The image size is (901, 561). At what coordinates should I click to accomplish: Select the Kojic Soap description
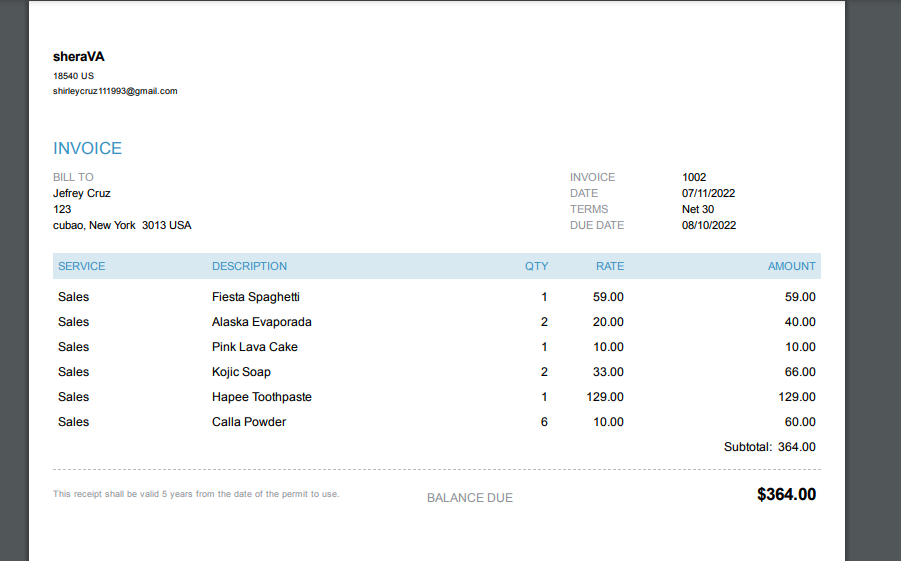pyautogui.click(x=241, y=372)
